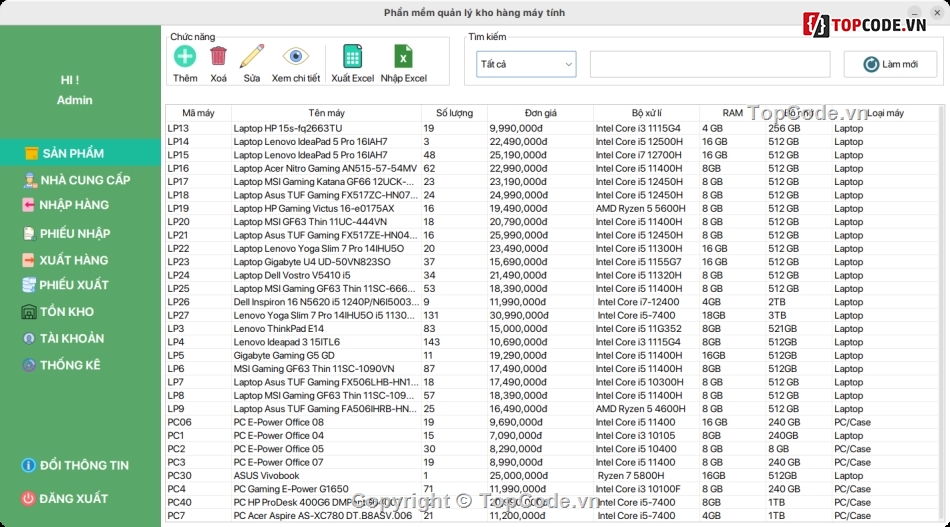Image resolution: width=950 pixels, height=527 pixels.
Task: Click the Làm mới refresh button
Action: 890,64
